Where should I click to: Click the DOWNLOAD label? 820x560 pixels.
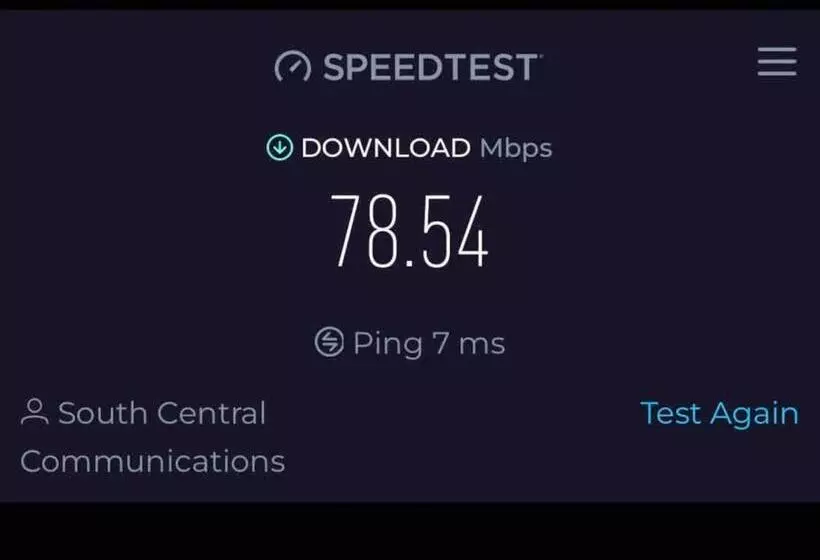(386, 148)
